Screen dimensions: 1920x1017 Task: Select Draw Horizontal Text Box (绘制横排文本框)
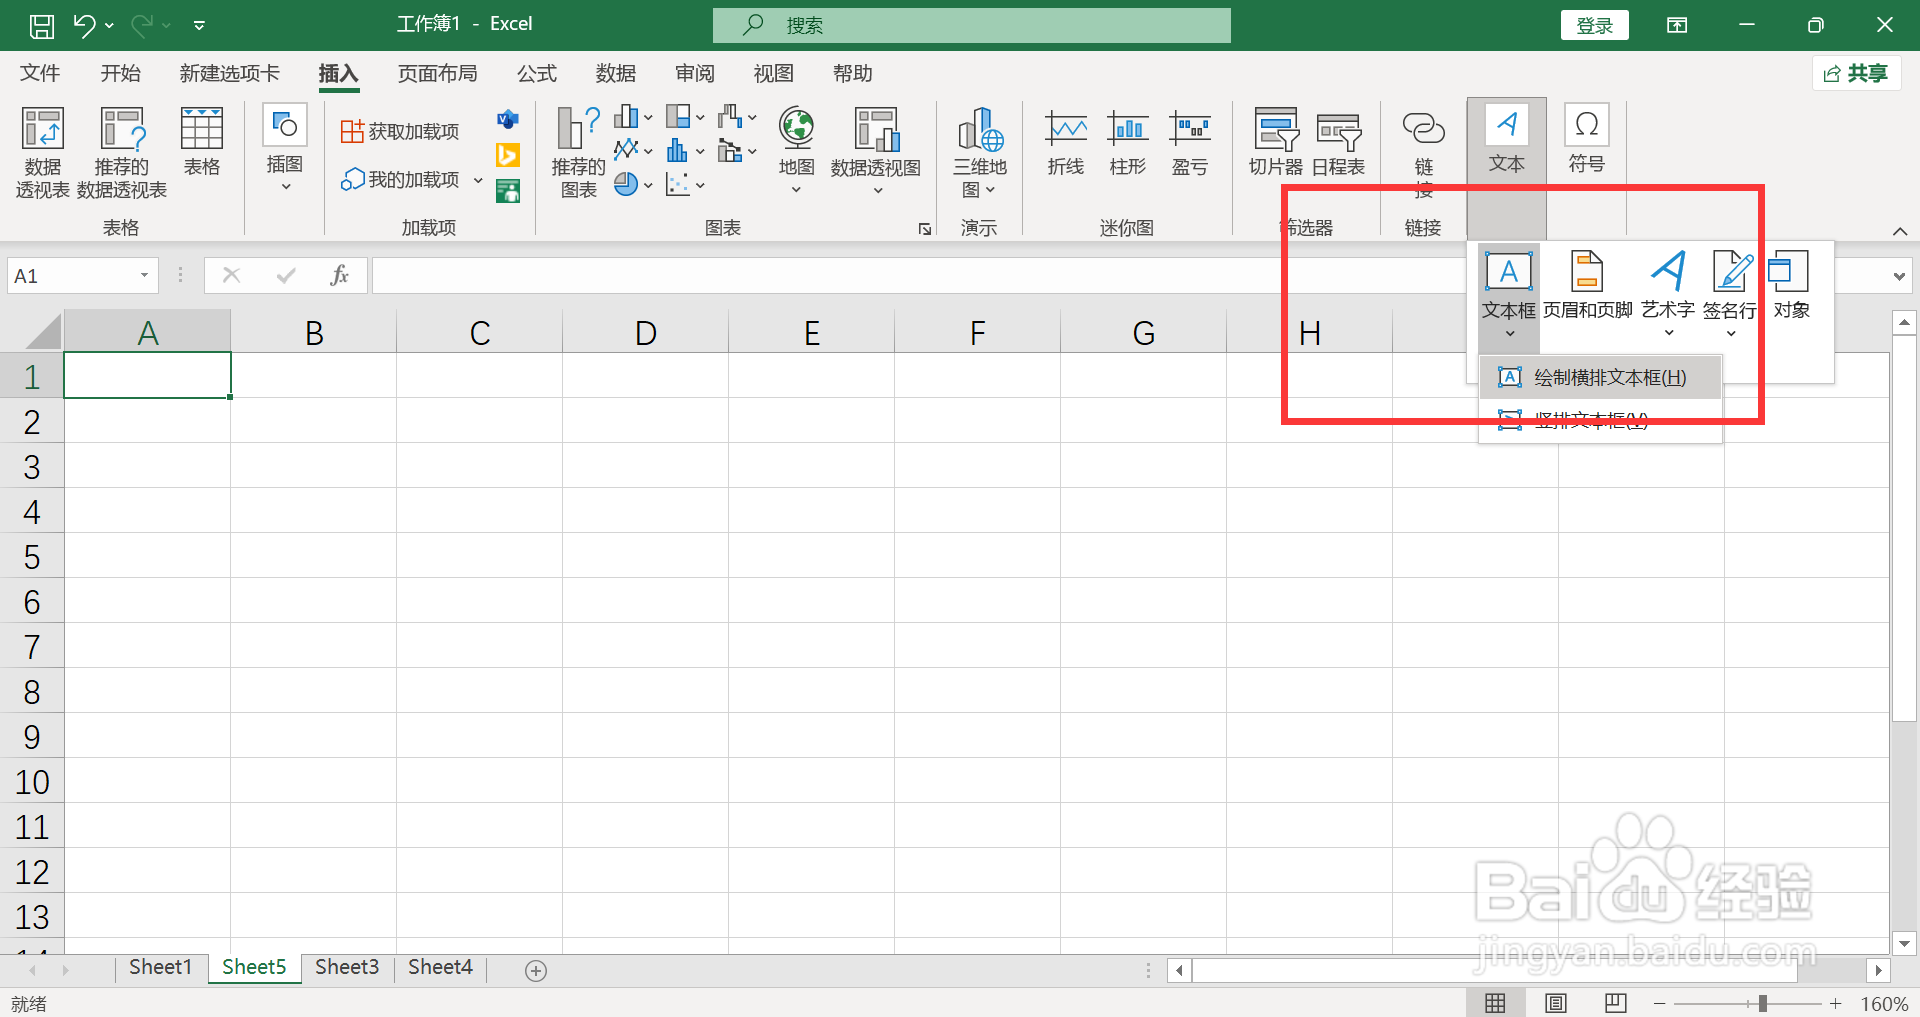tap(1600, 378)
